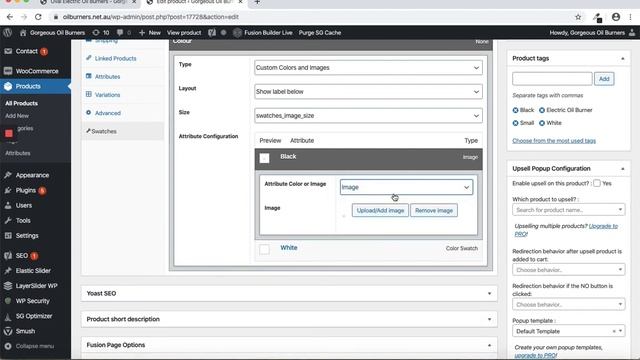Collapse the Upsell Popup Configuration panel
The height and width of the screenshot is (360, 640).
click(x=622, y=169)
